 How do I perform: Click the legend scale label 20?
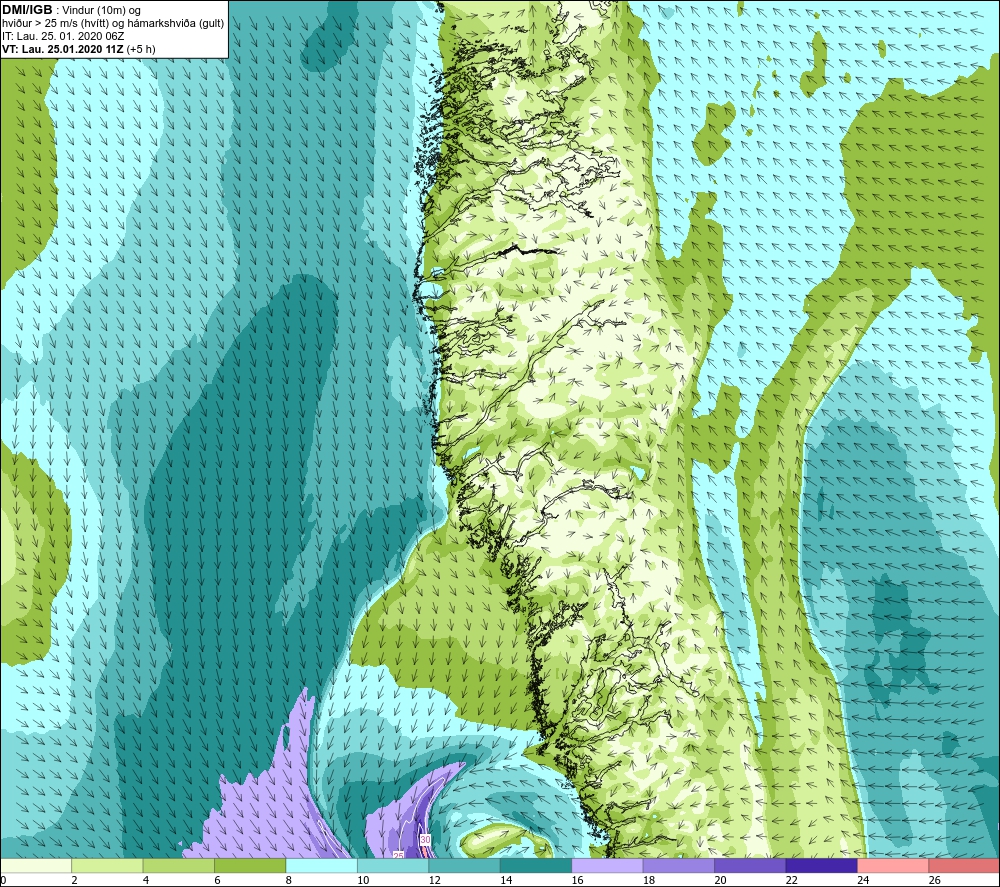[720, 881]
